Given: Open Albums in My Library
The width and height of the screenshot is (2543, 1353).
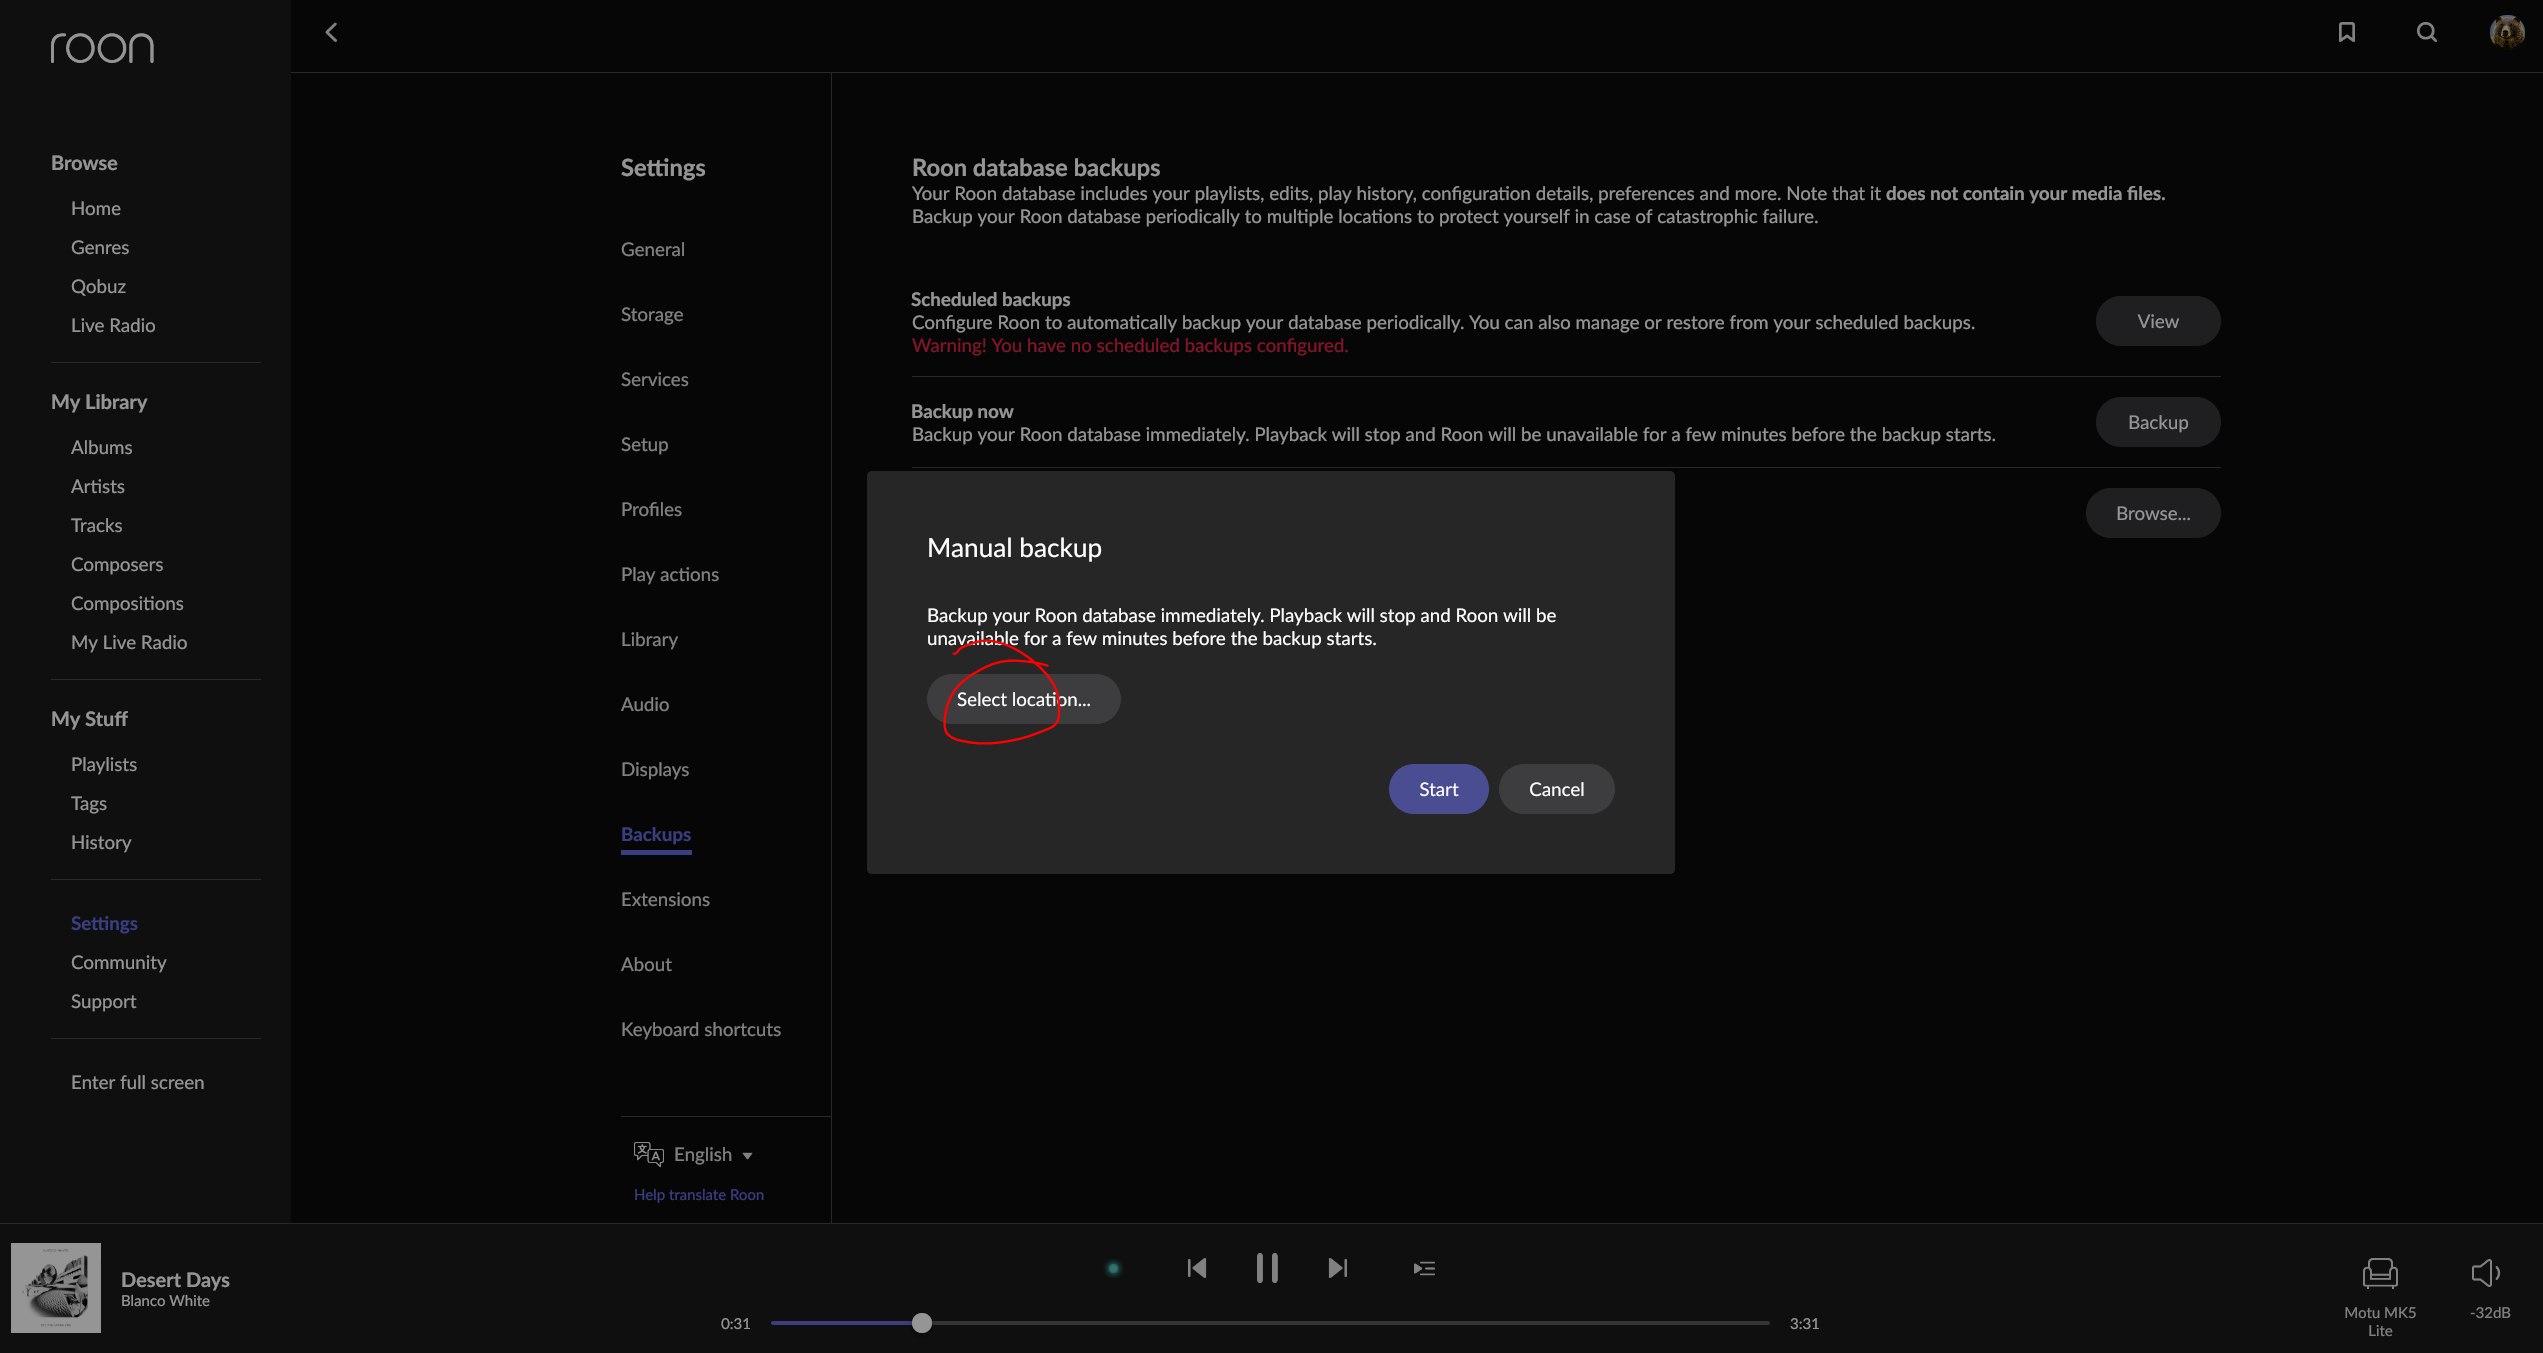Looking at the screenshot, I should [101, 447].
